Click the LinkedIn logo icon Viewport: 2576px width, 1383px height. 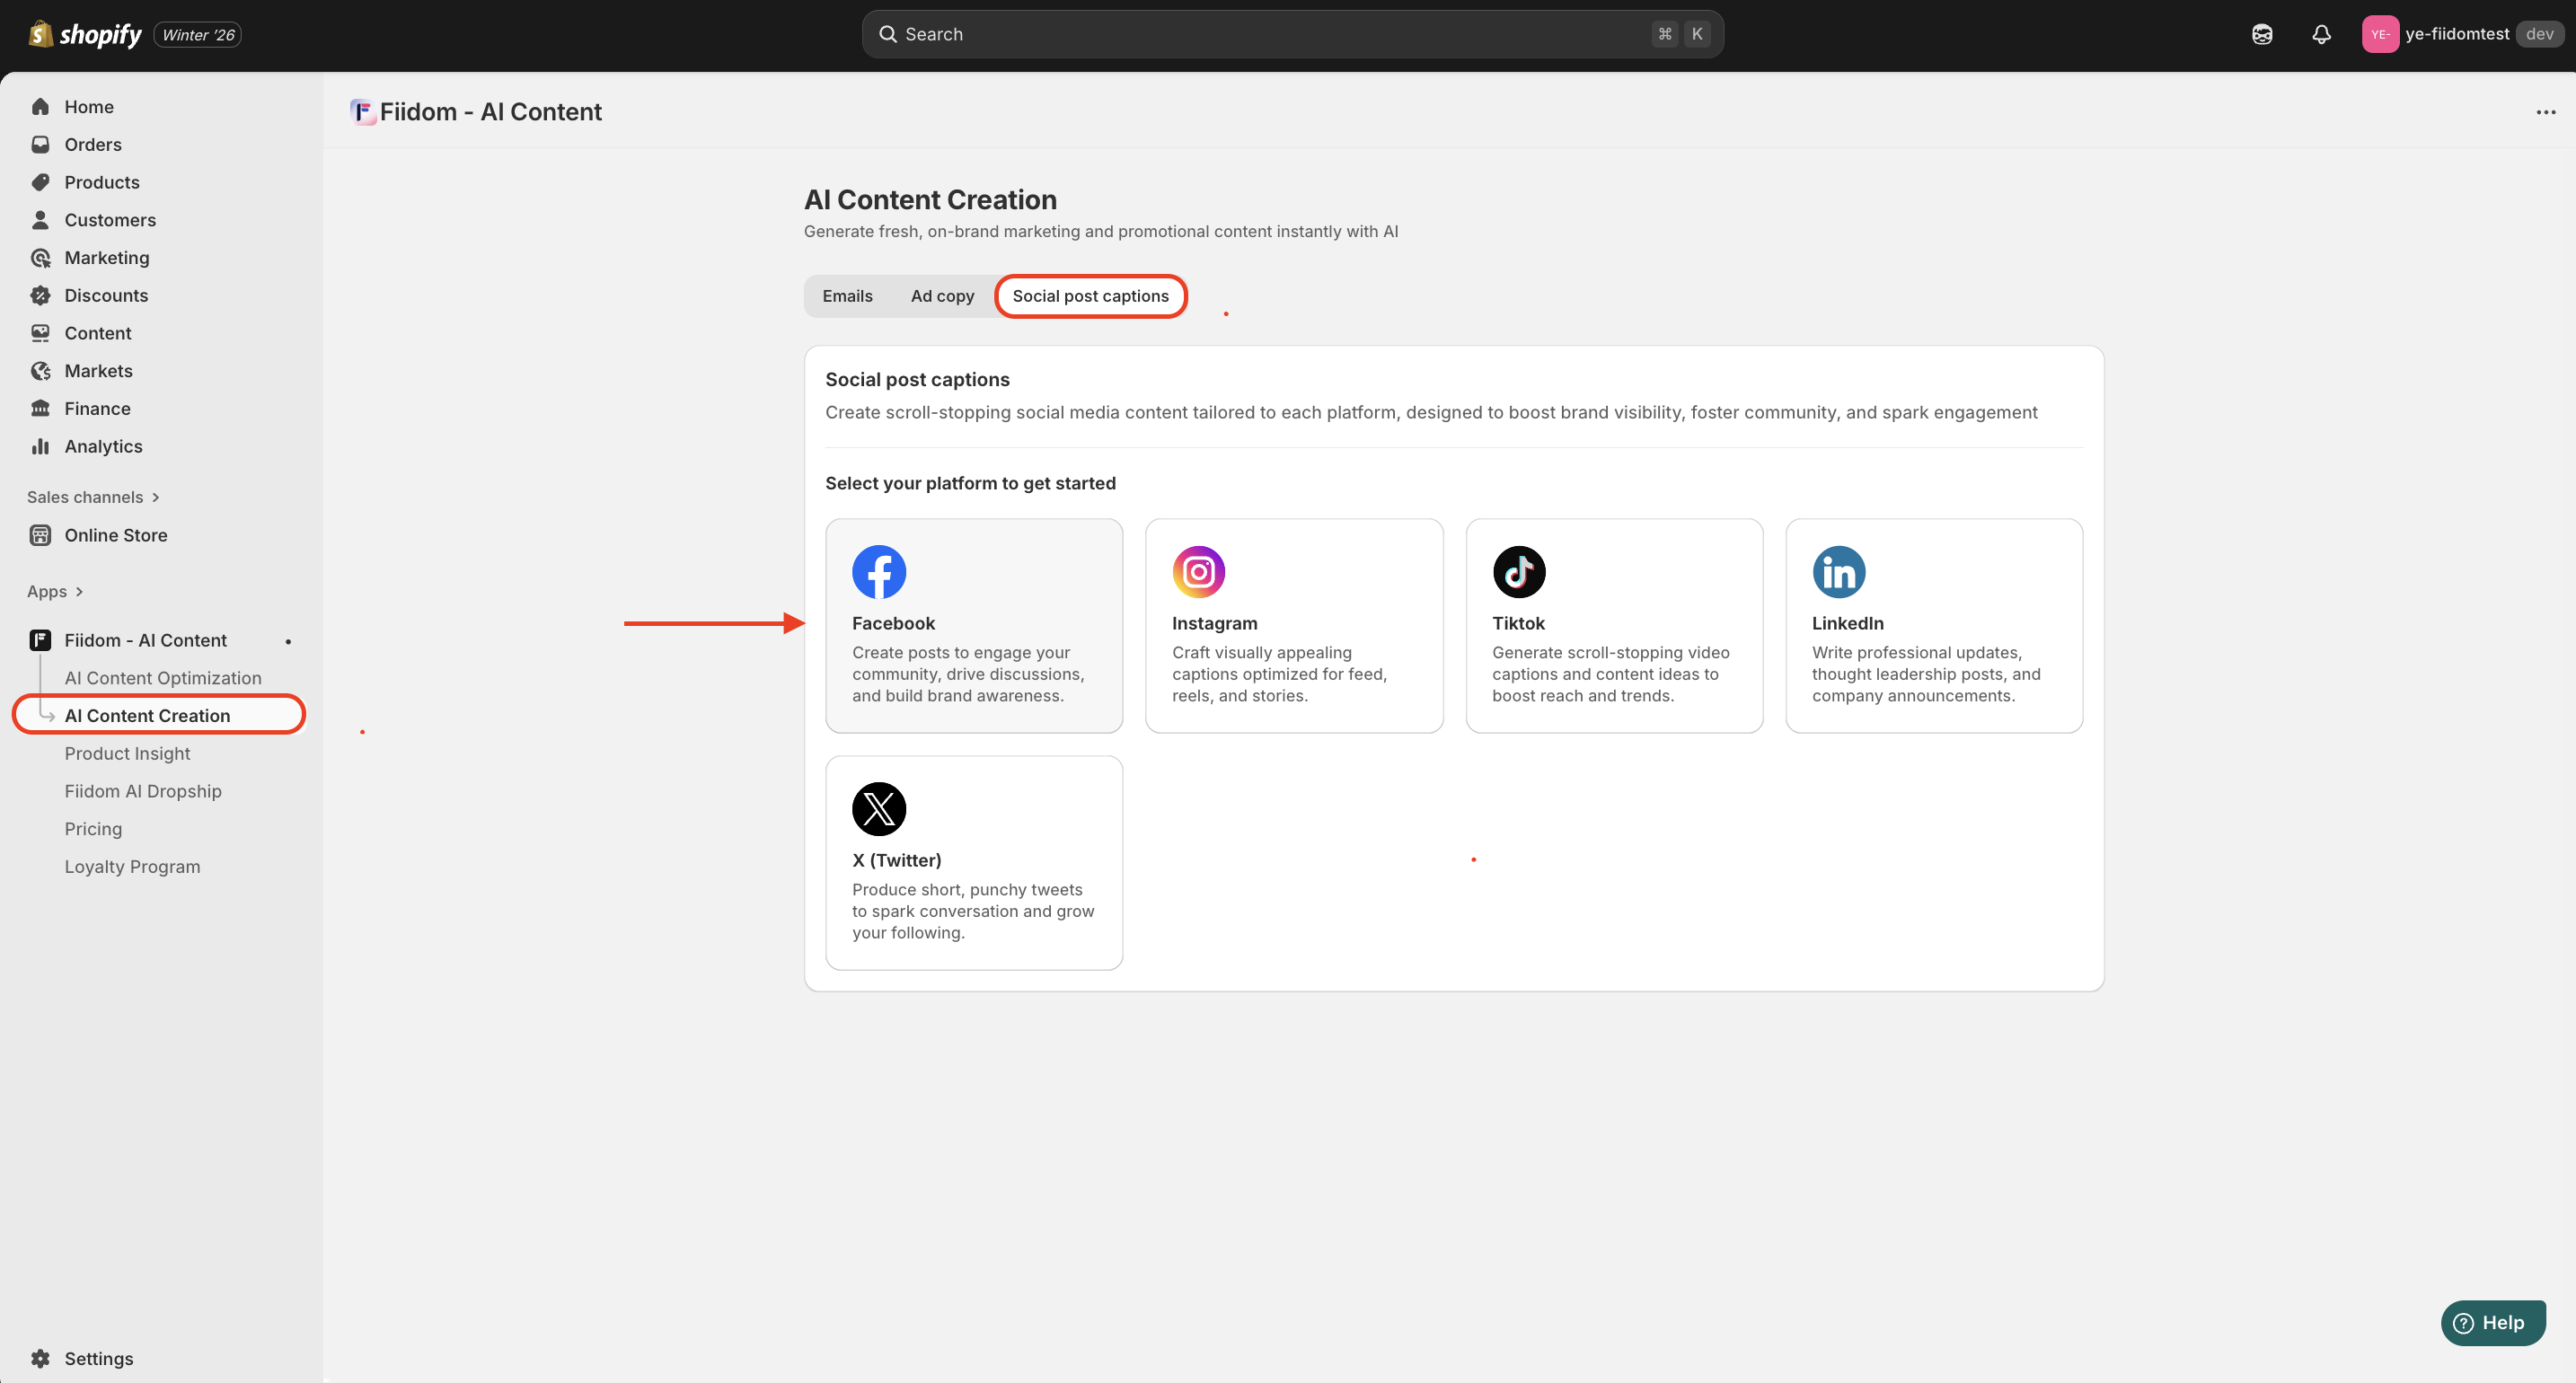coord(1838,572)
